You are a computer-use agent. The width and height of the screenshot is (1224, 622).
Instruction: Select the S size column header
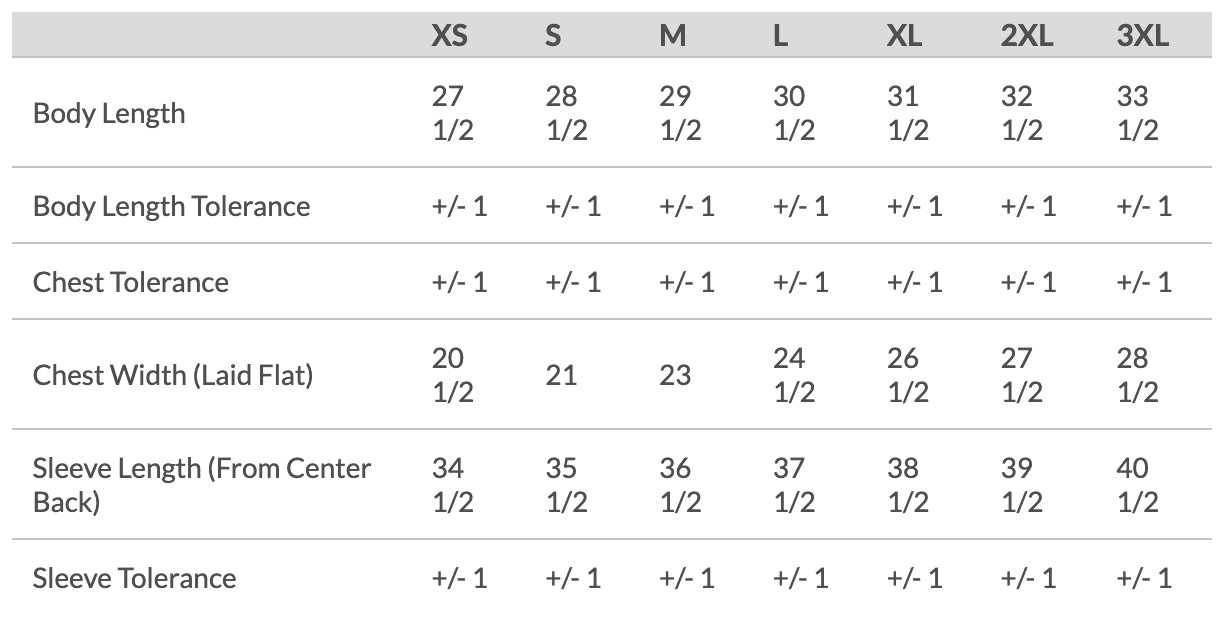553,36
